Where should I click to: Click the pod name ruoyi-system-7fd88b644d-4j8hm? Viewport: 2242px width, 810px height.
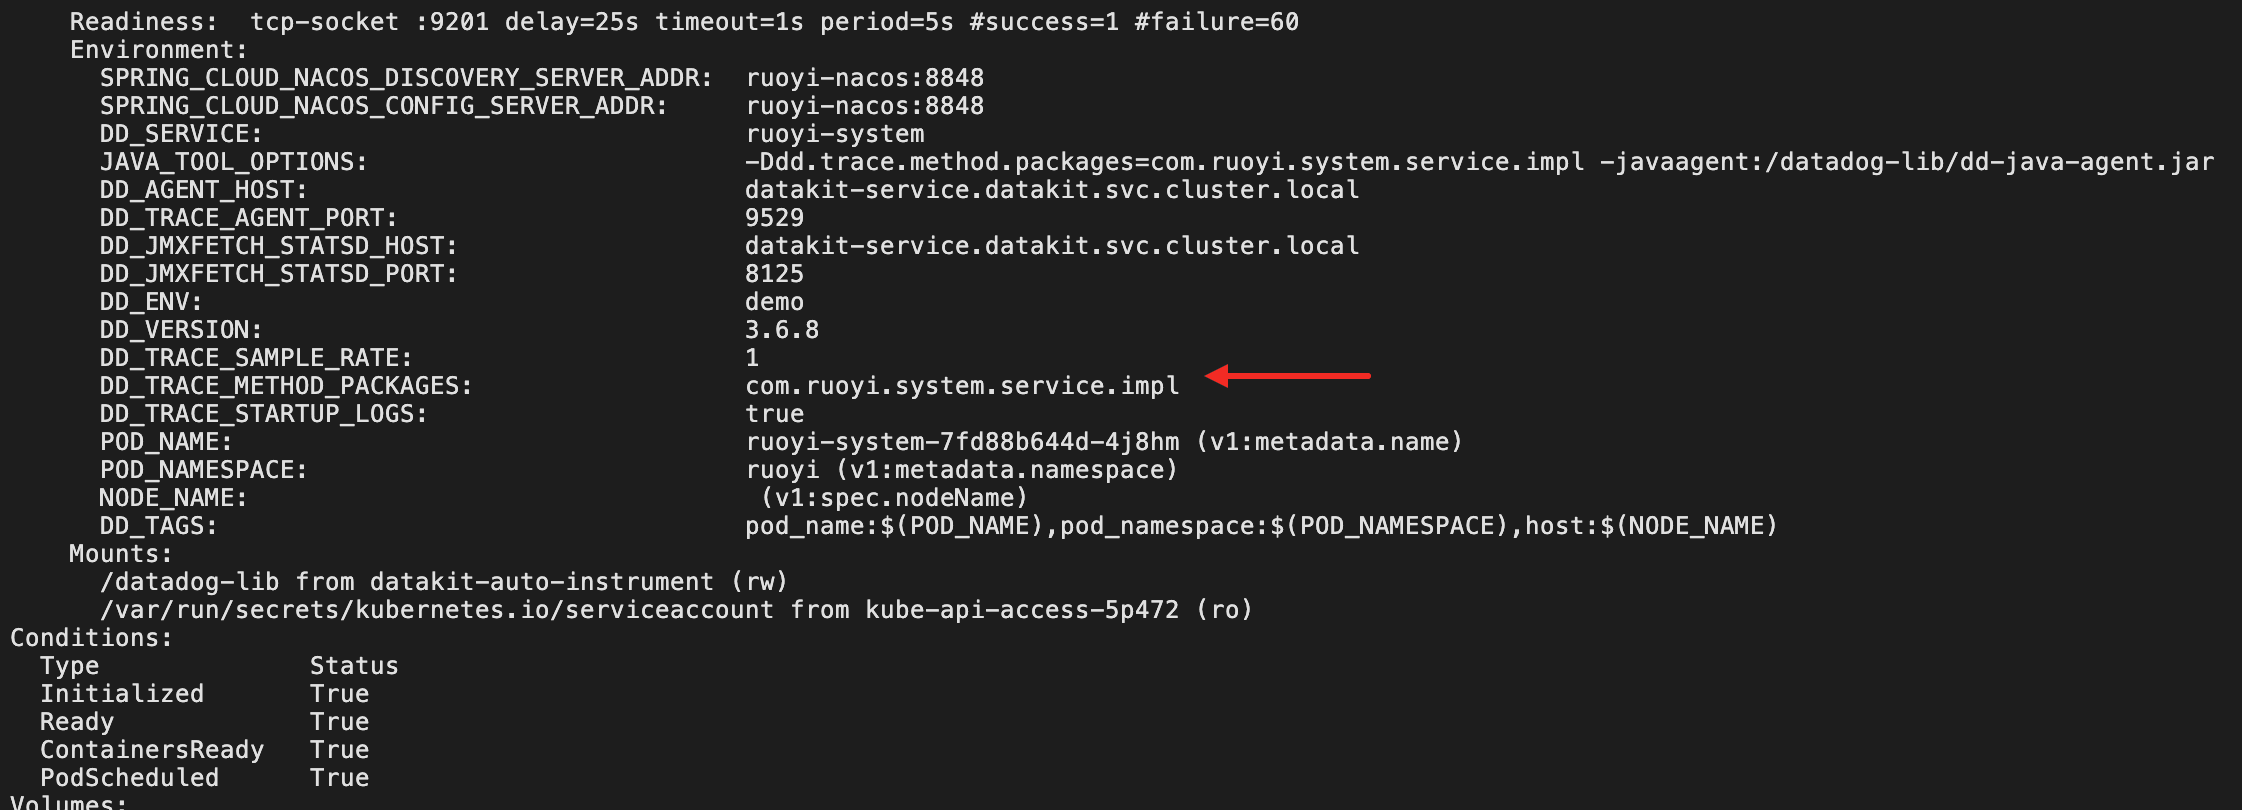click(962, 442)
